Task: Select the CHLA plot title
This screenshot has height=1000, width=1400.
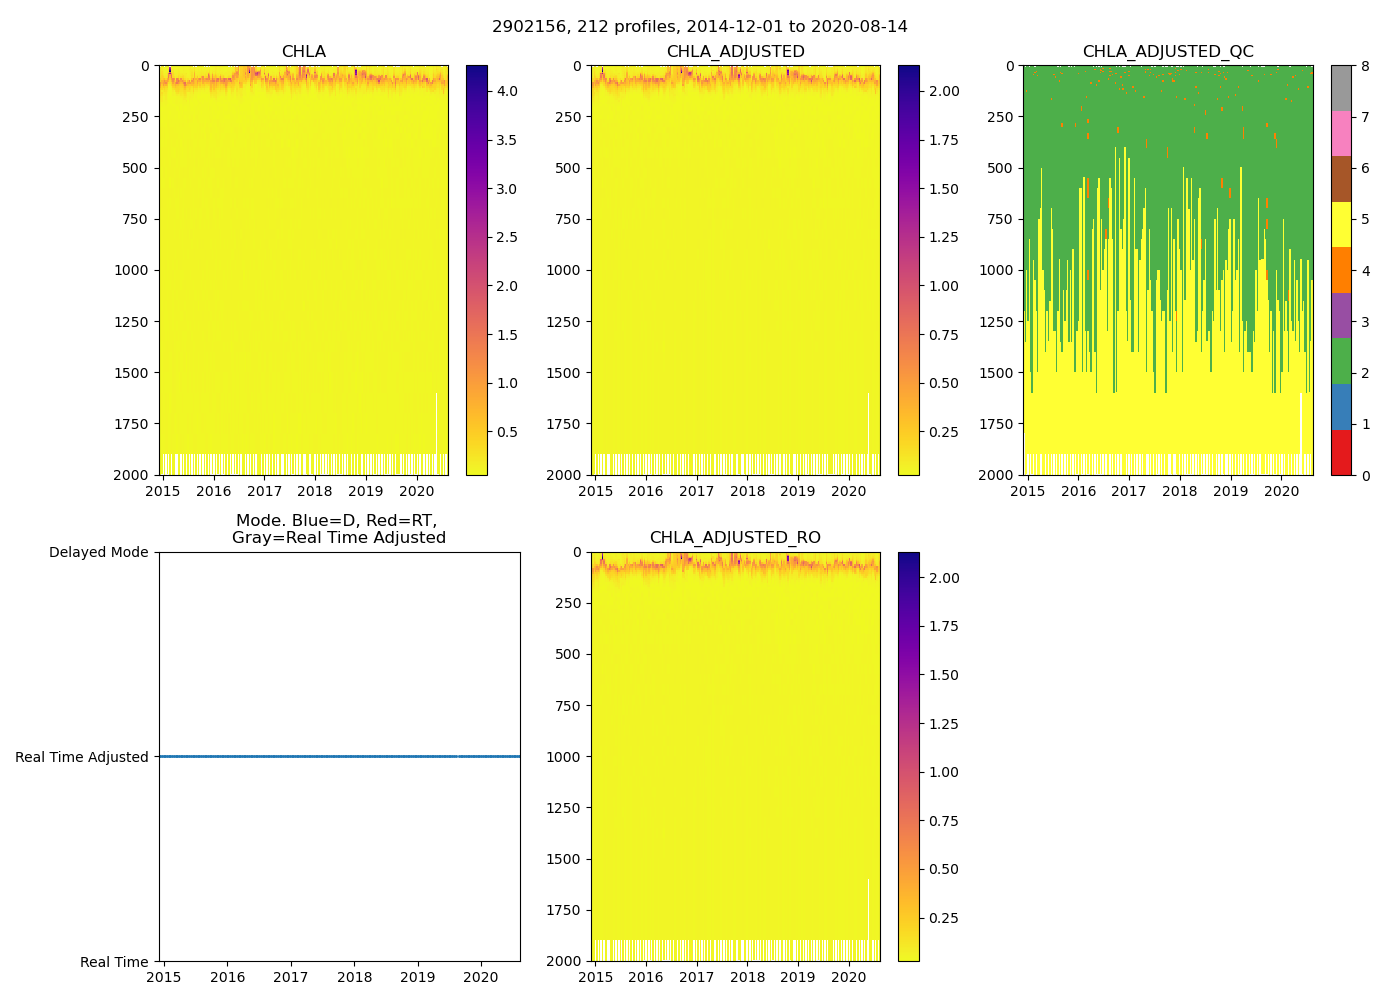Action: [x=303, y=52]
